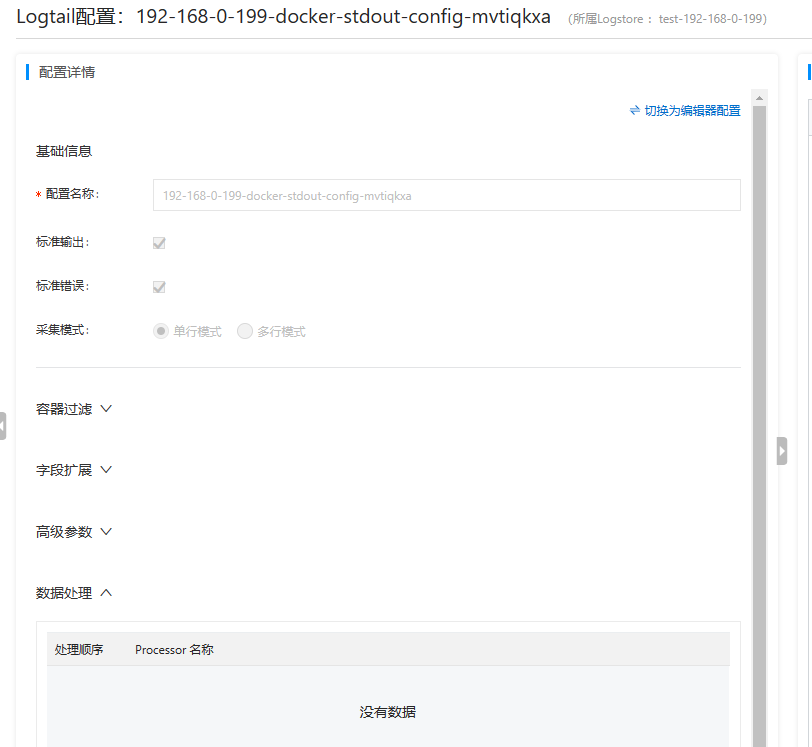
Task: Click the 没有数据 empty table text
Action: coord(387,712)
